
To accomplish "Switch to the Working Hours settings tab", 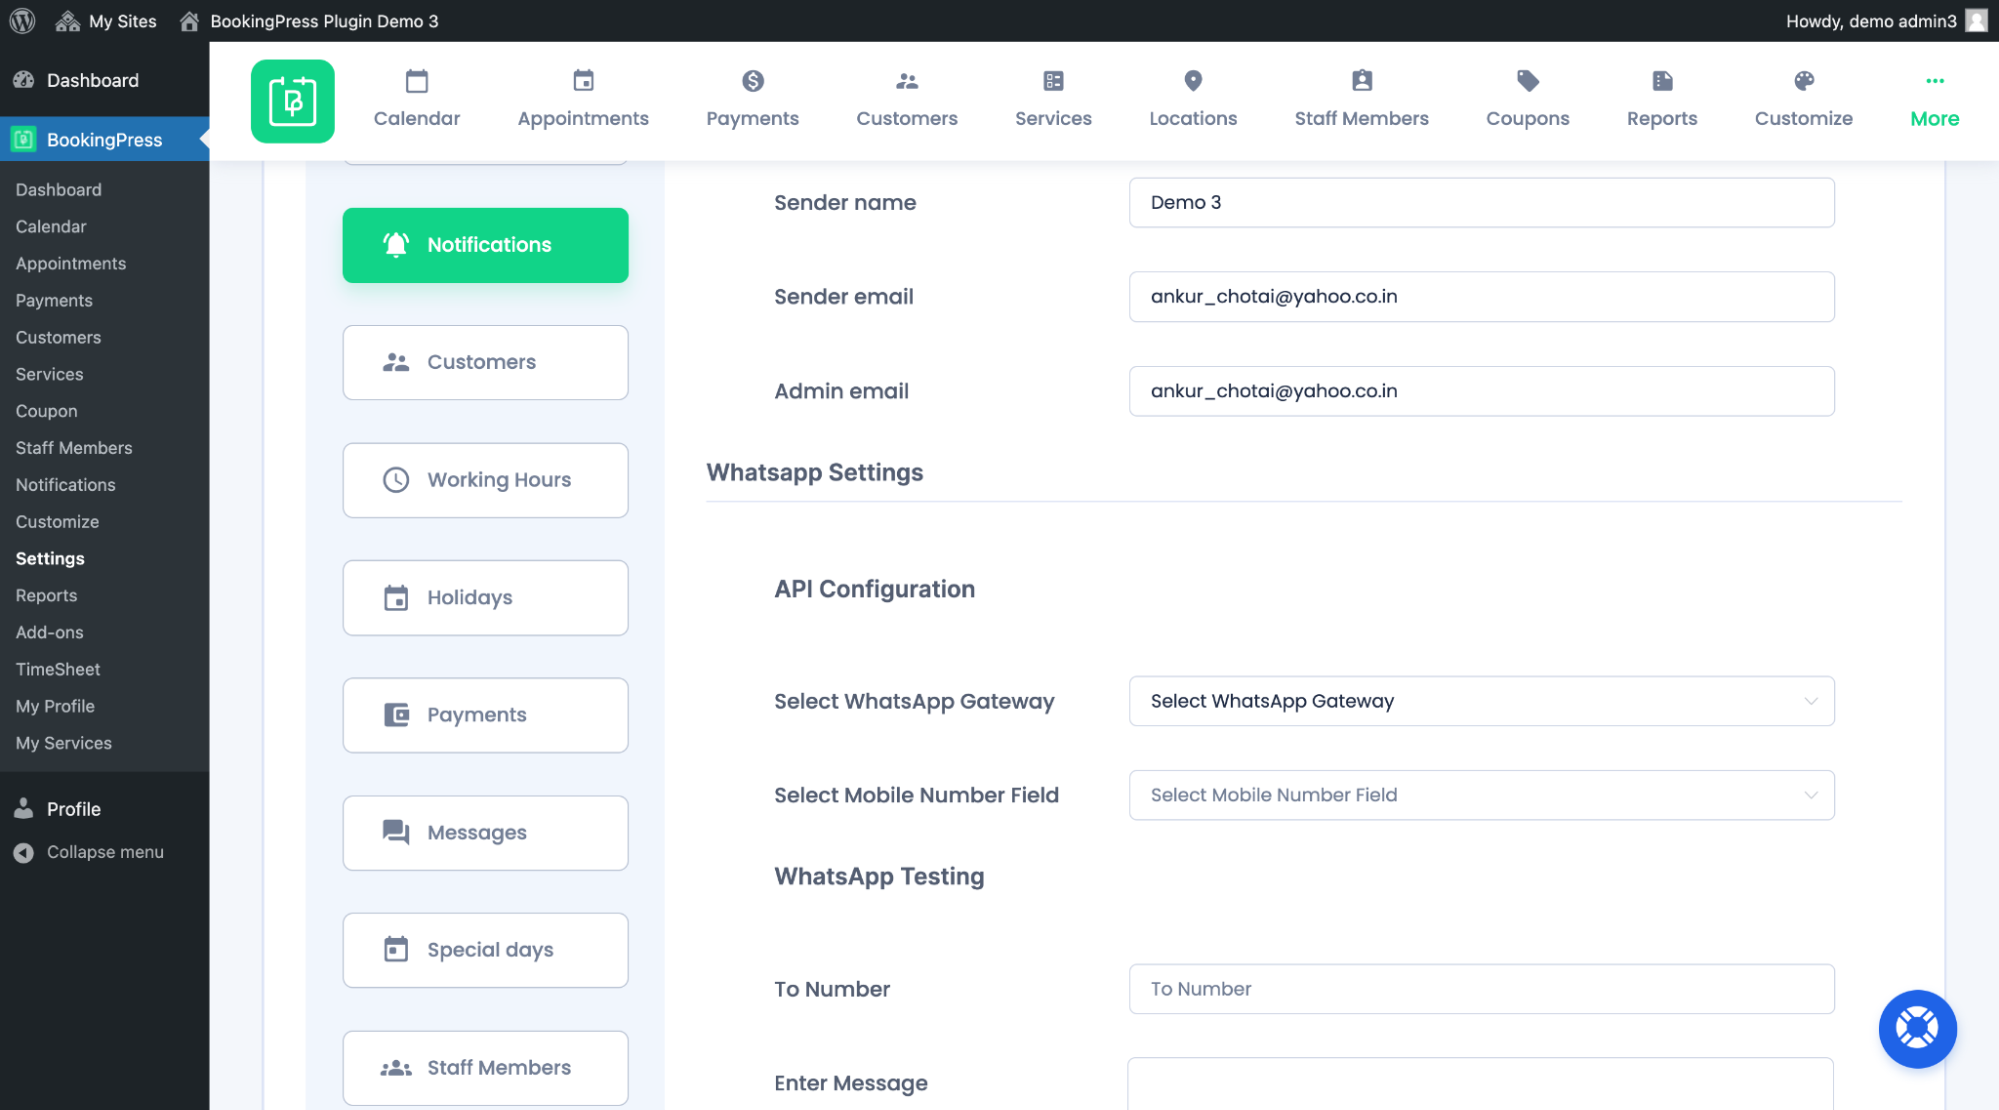I will 485,480.
